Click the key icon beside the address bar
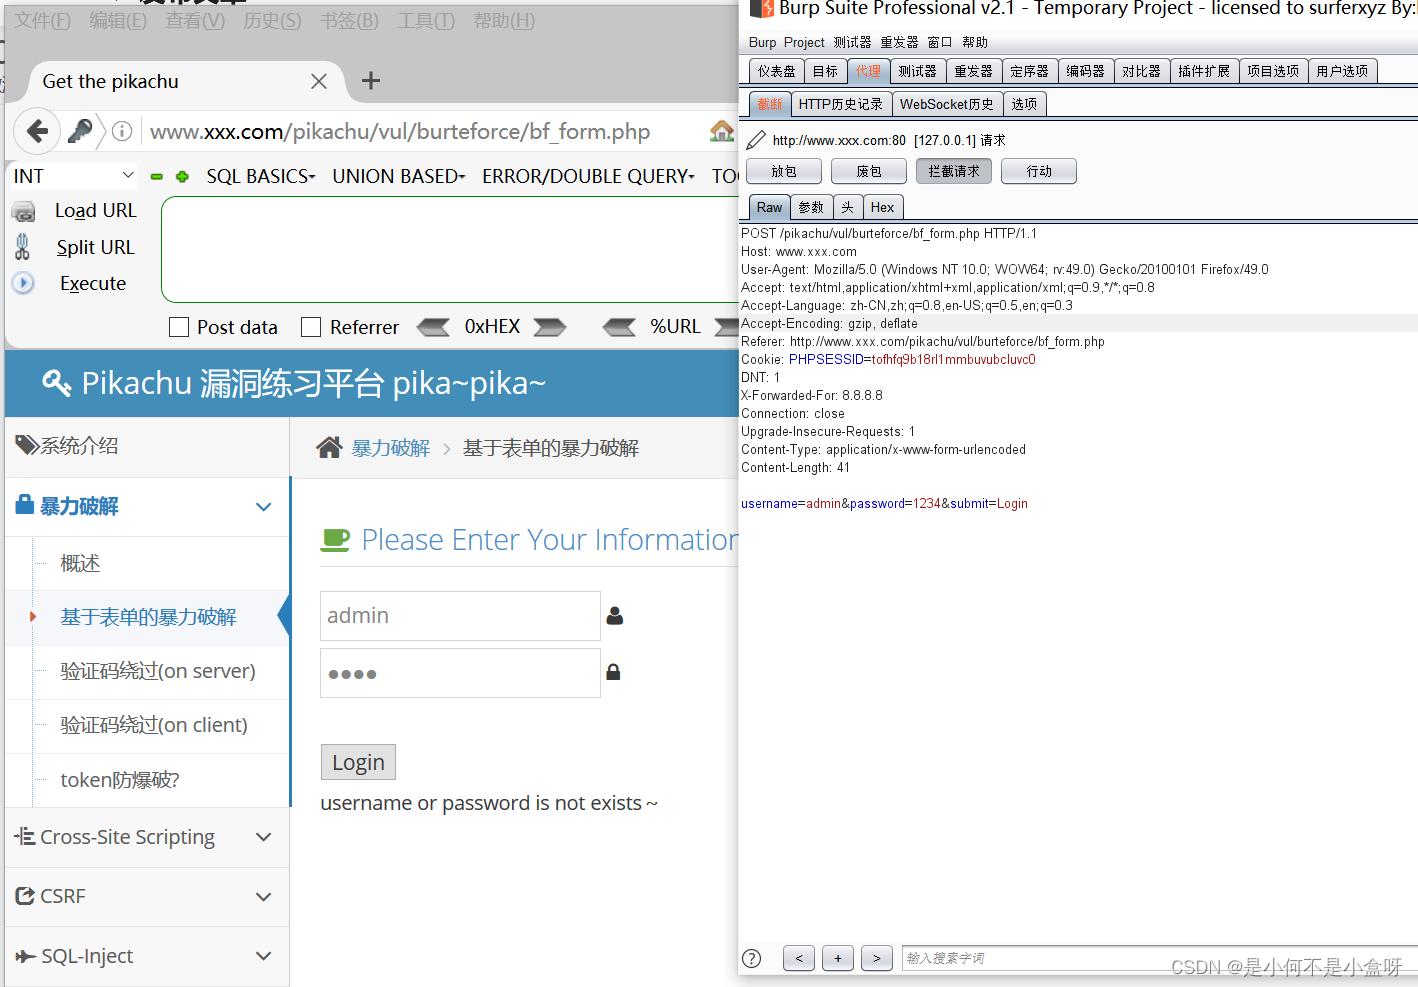The image size is (1418, 987). [x=80, y=131]
